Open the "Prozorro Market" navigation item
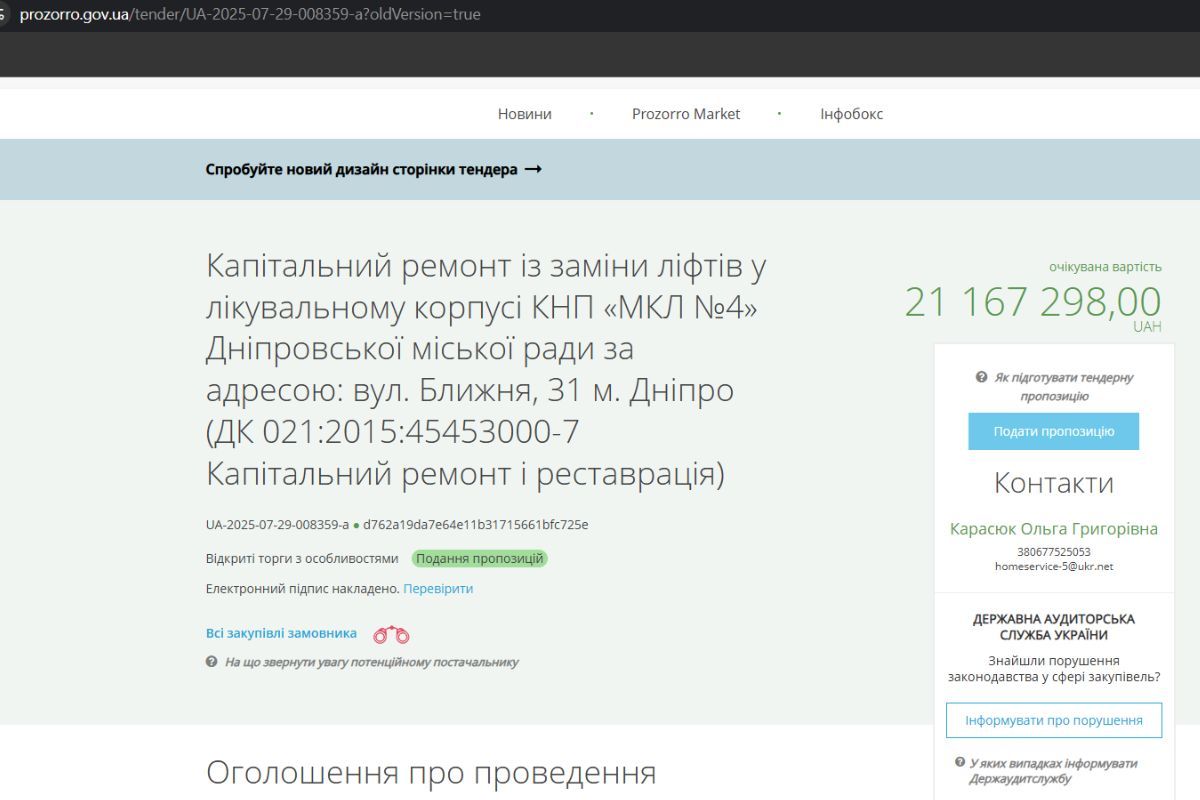The width and height of the screenshot is (1200, 800). (686, 113)
